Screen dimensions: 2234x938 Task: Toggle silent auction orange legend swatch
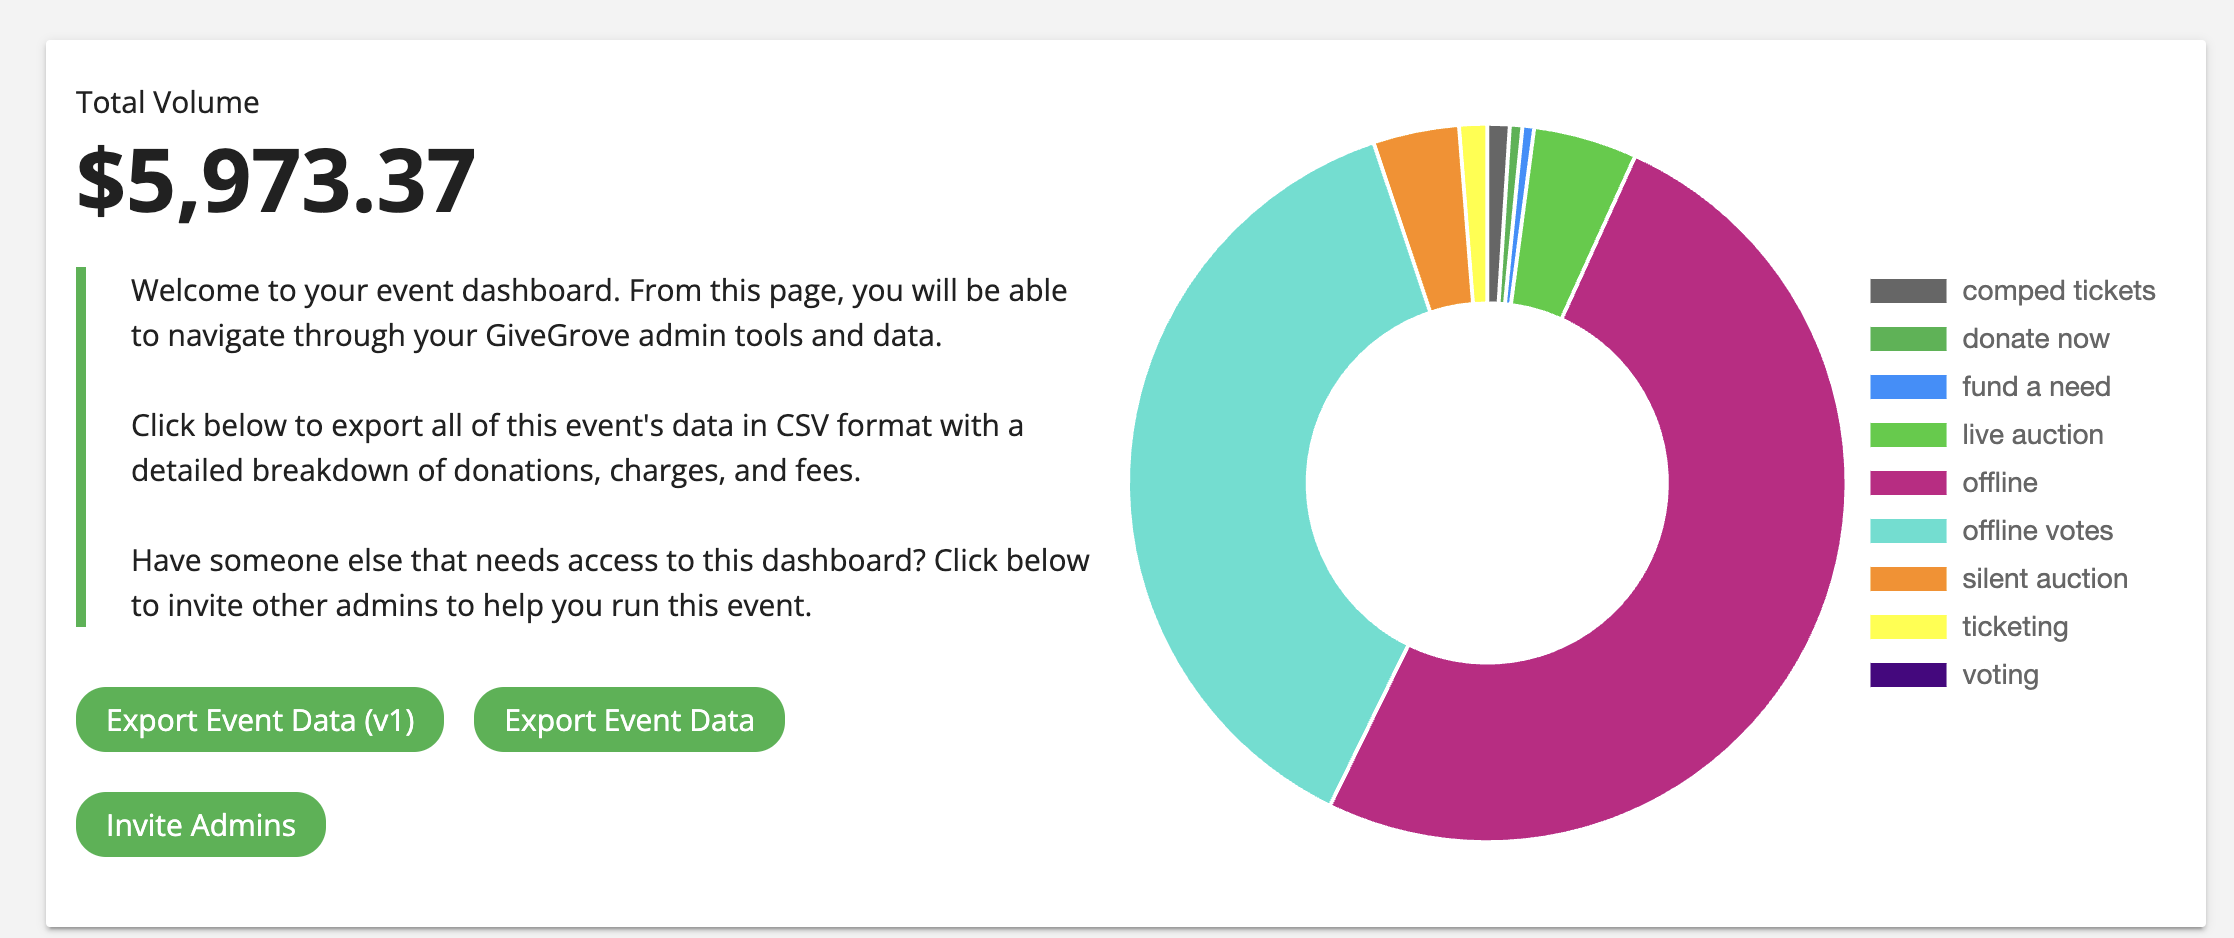(1908, 579)
